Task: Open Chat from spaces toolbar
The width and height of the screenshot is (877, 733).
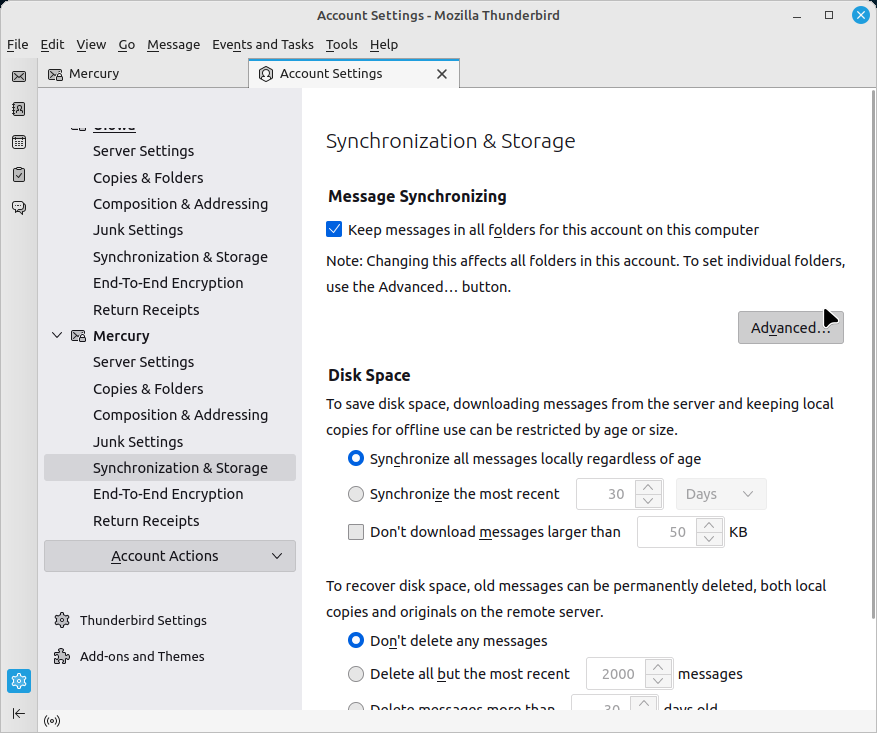Action: pos(19,208)
